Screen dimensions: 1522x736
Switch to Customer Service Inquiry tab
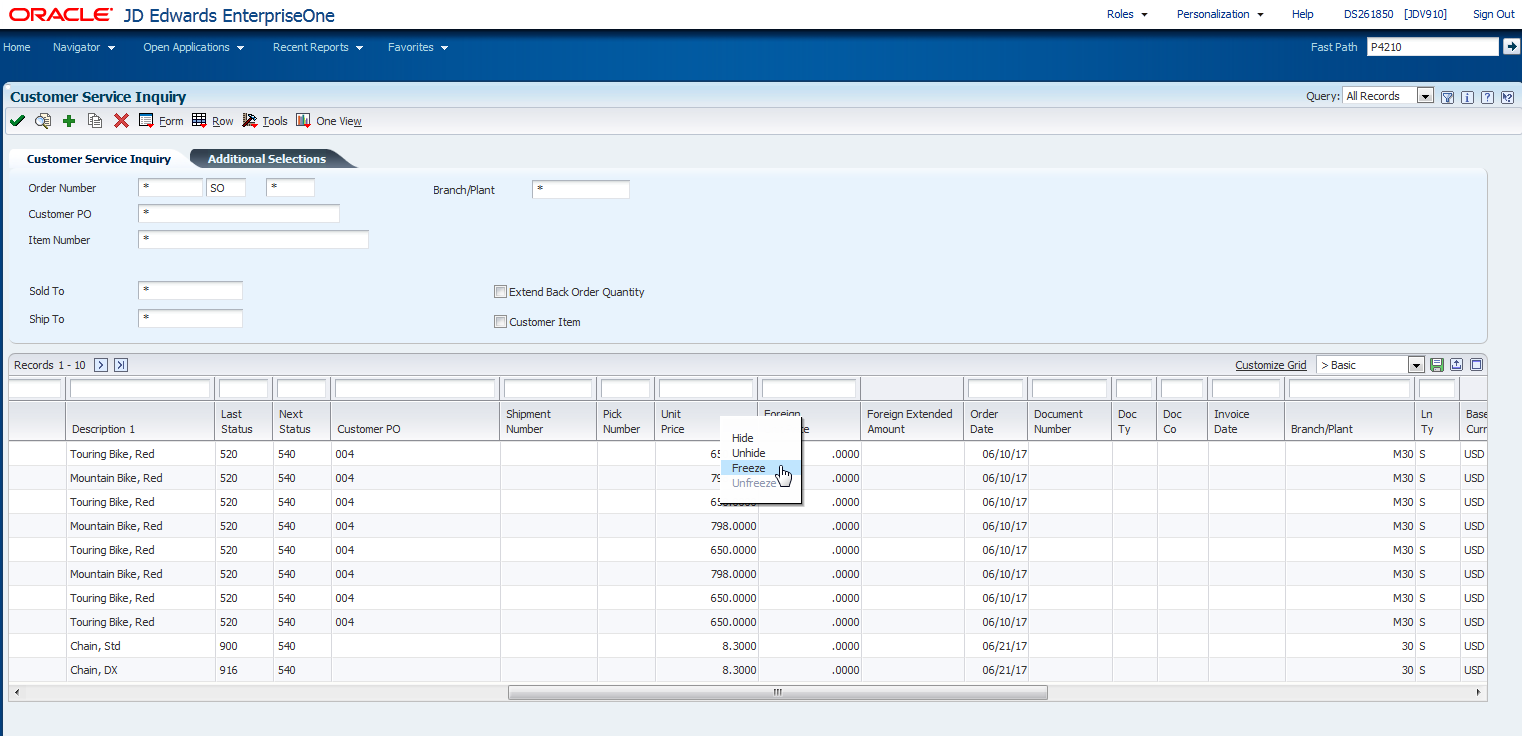[x=98, y=159]
